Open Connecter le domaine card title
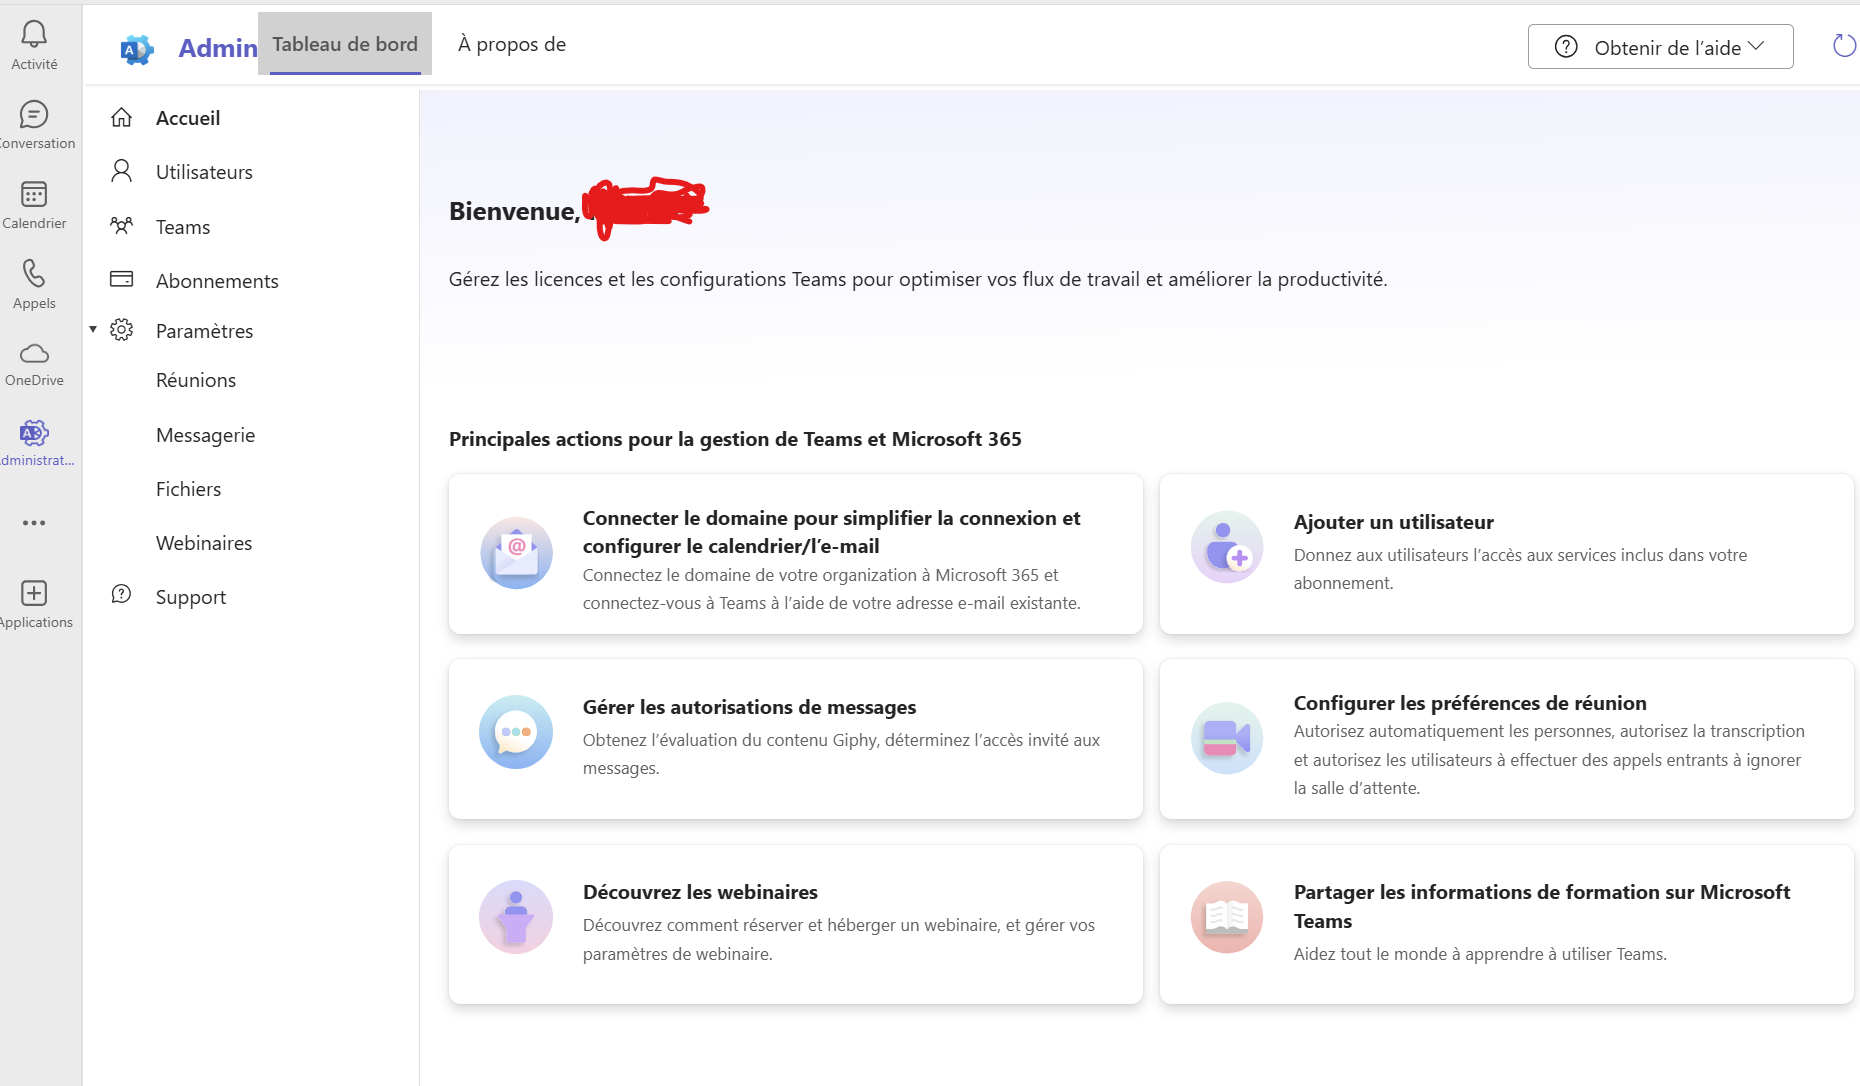Screen dimensions: 1860x1086 (831, 532)
